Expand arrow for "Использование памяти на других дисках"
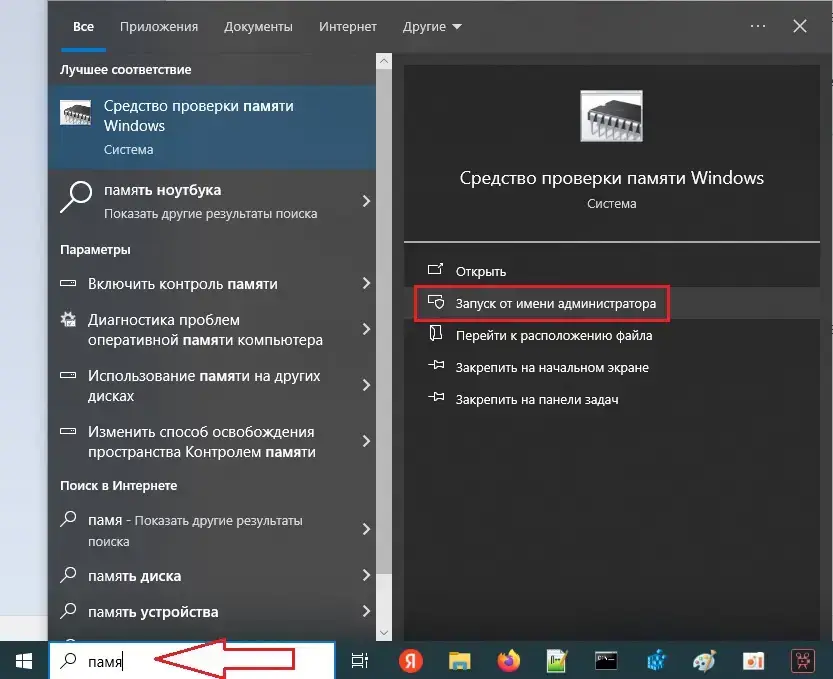This screenshot has height=679, width=833. tap(366, 385)
